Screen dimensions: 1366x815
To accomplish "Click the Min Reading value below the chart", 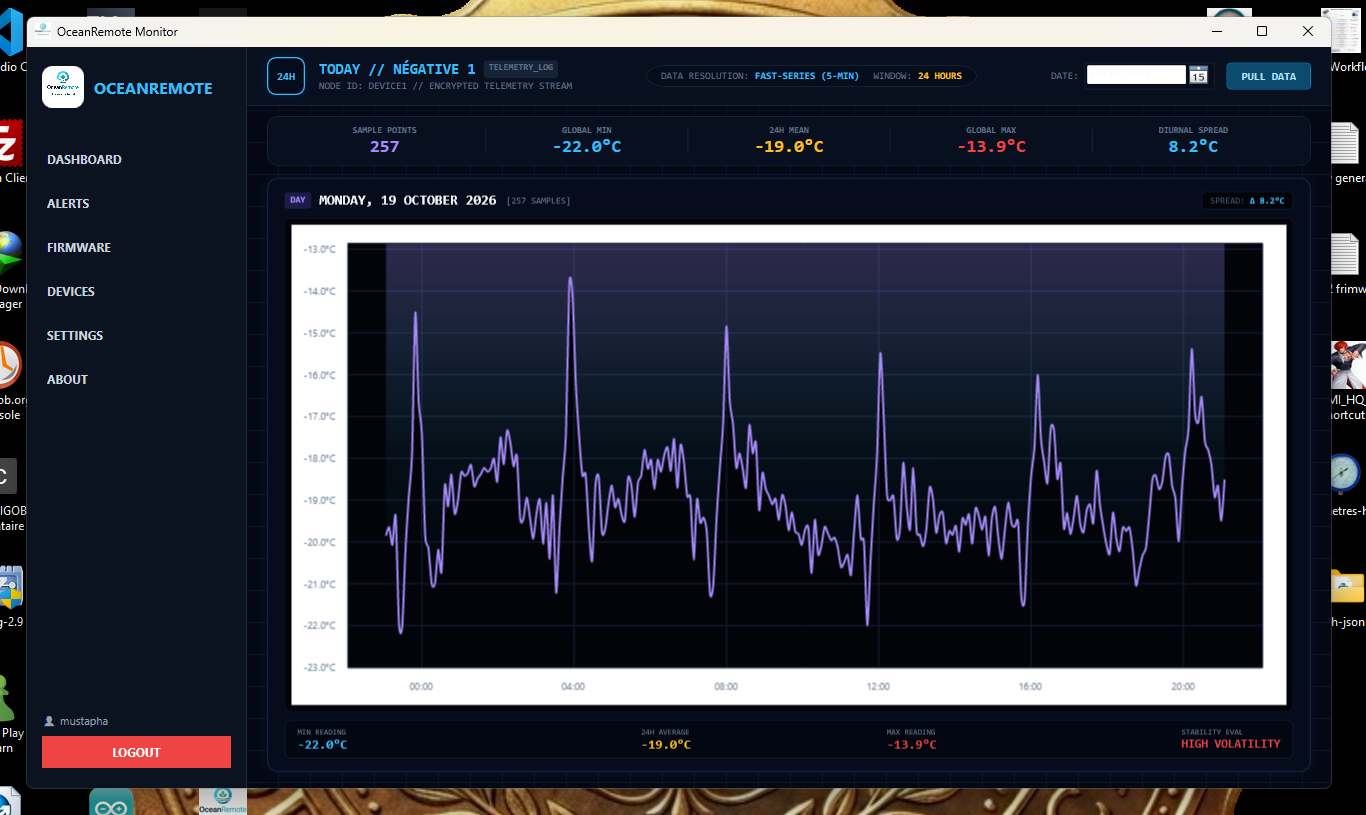I will click(322, 744).
